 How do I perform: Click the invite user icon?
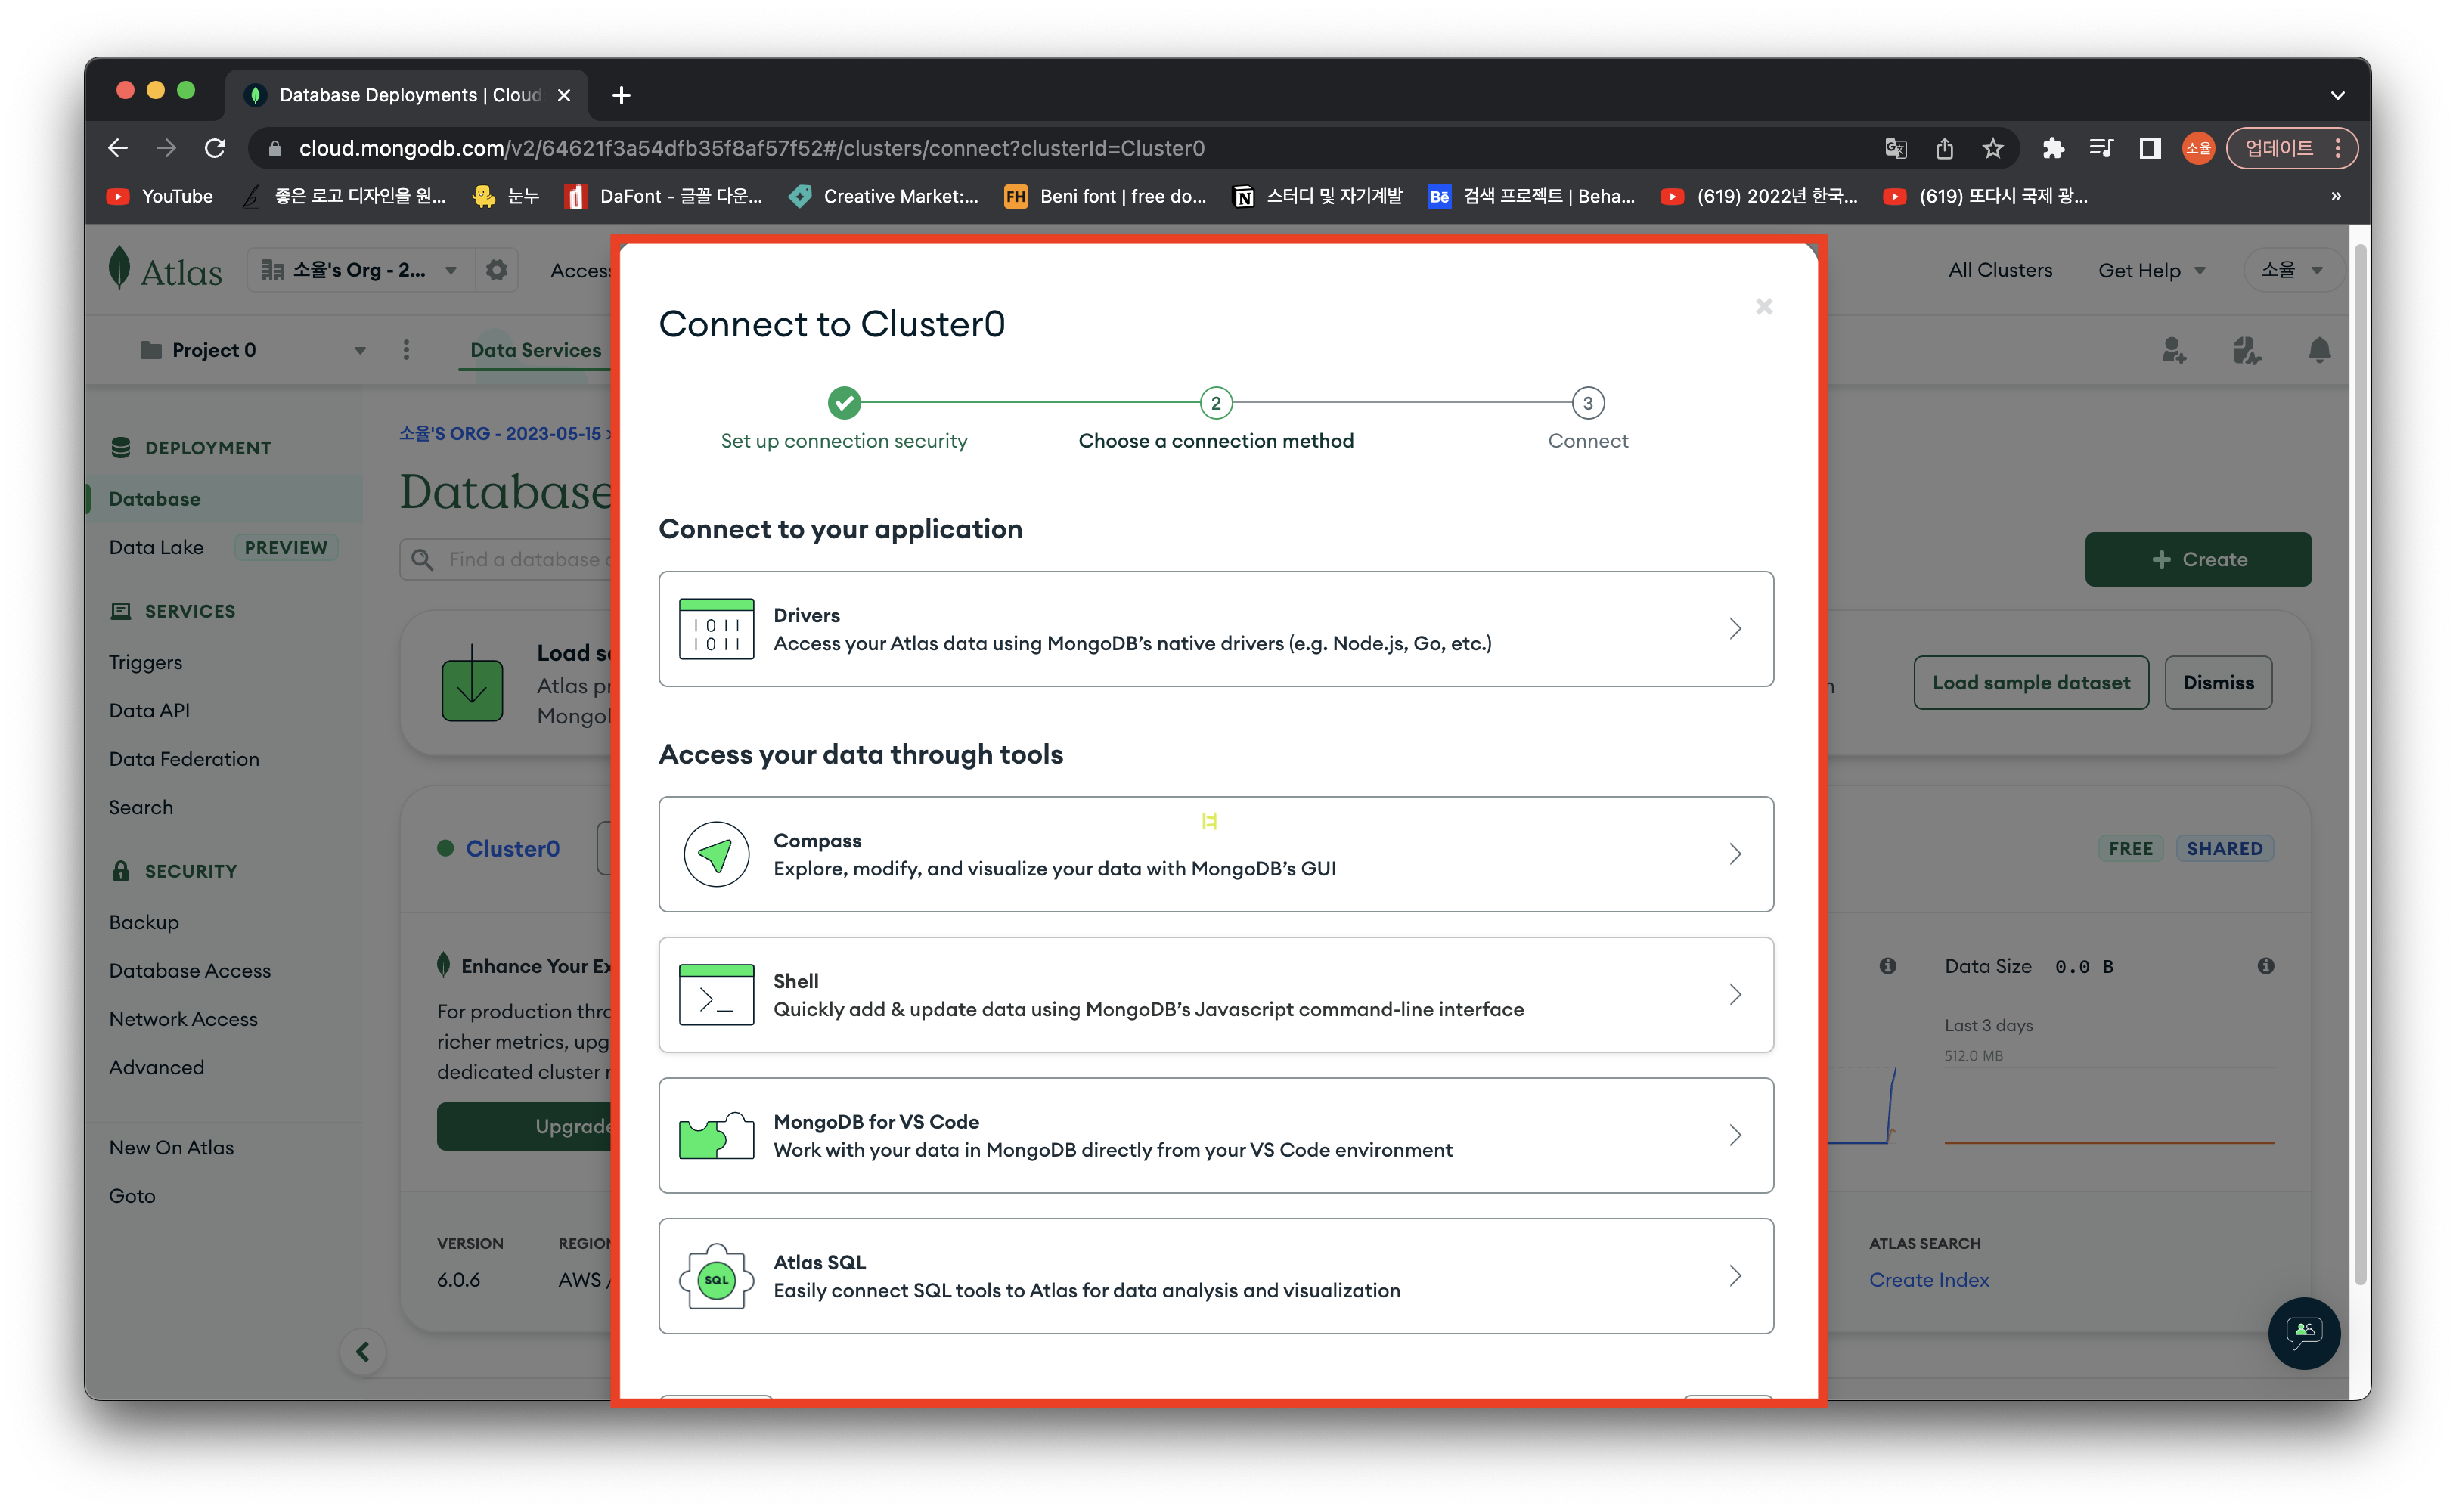click(x=2173, y=350)
